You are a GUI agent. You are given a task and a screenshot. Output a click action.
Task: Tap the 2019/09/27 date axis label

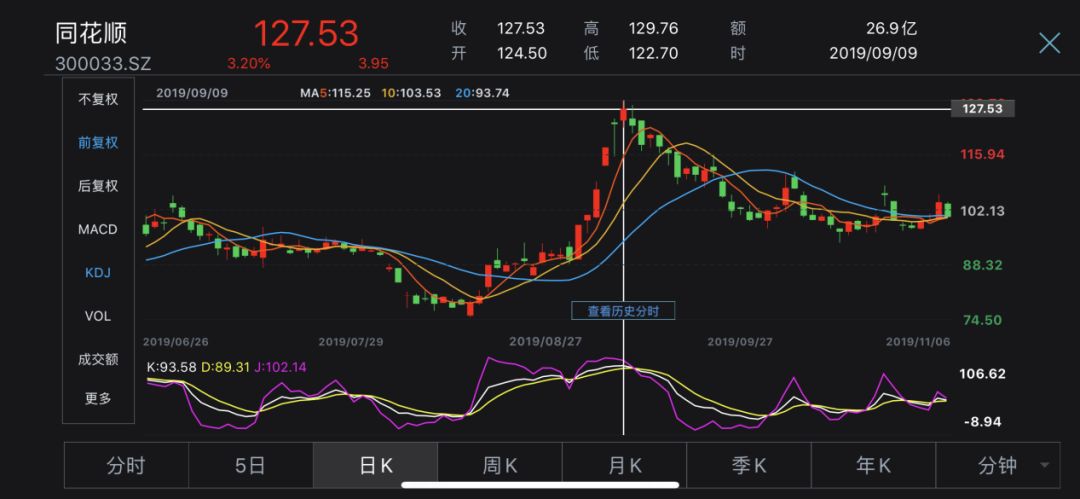tap(740, 341)
